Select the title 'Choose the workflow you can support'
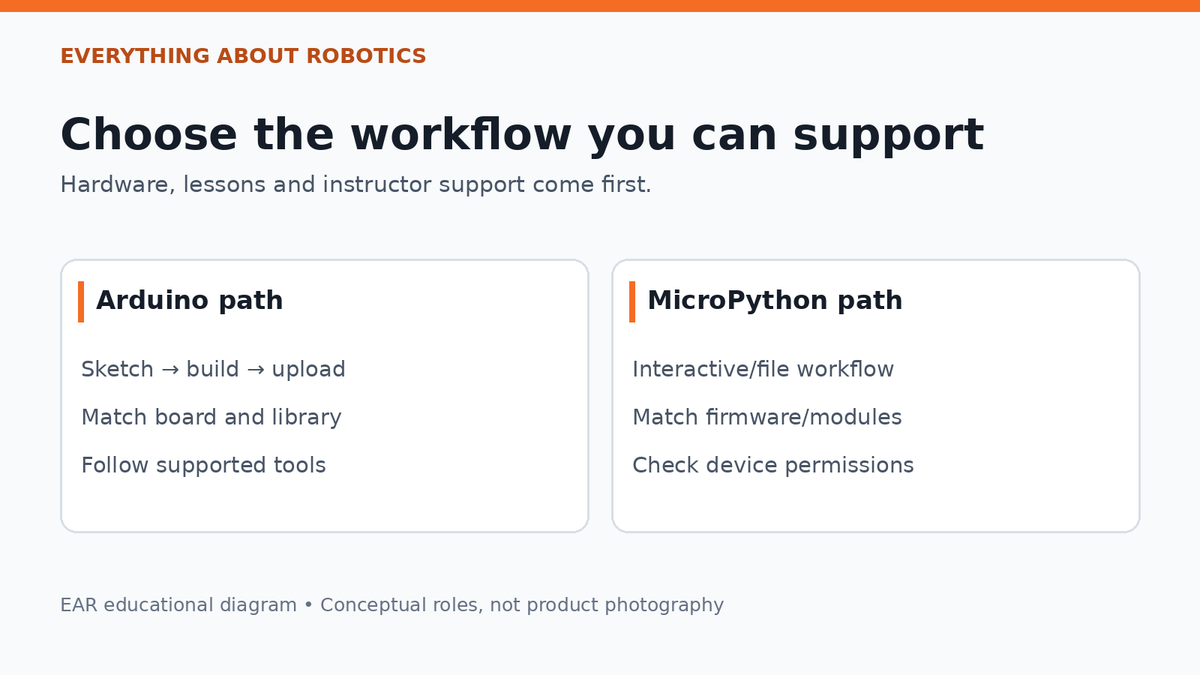 [x=522, y=135]
